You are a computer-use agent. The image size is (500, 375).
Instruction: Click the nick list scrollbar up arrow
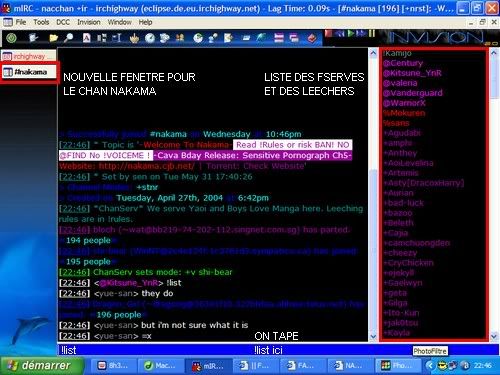pos(494,53)
